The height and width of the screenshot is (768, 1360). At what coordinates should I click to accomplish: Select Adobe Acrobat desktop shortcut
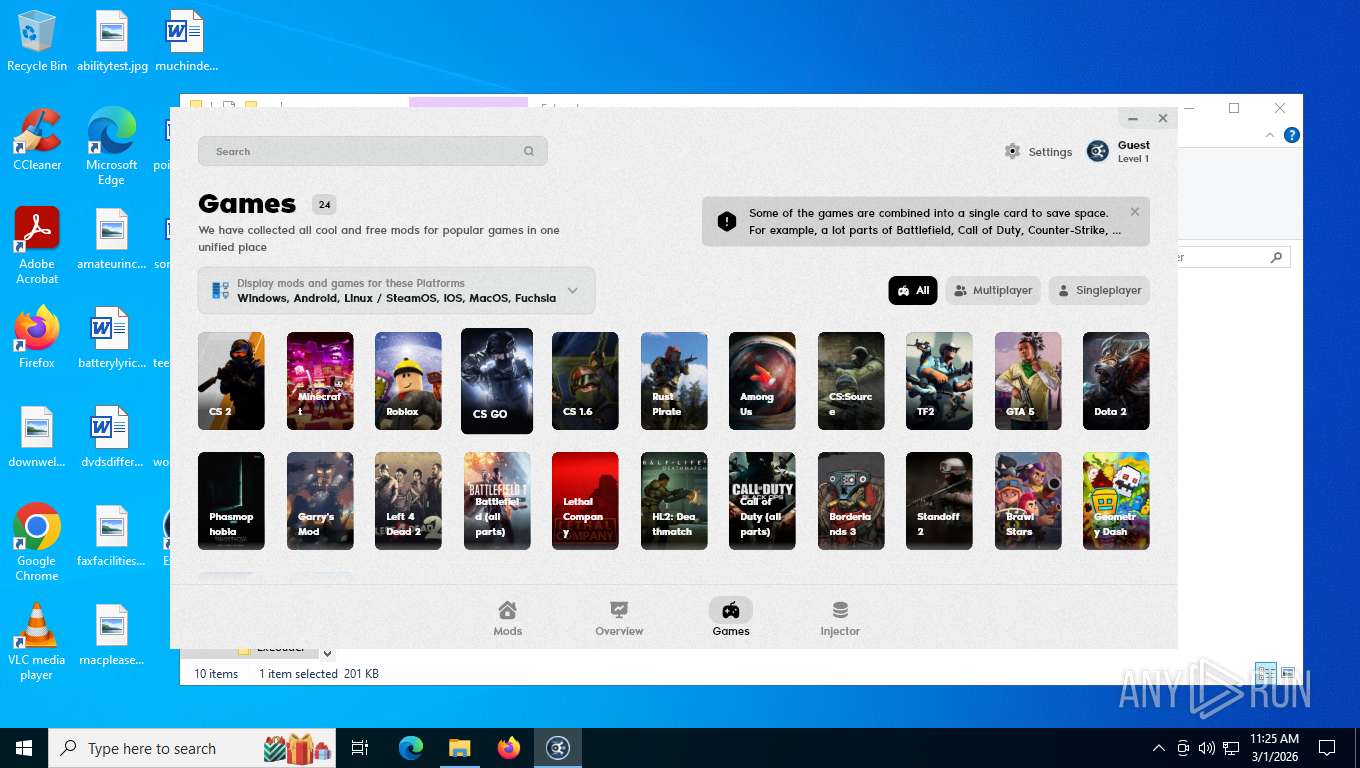click(x=37, y=246)
